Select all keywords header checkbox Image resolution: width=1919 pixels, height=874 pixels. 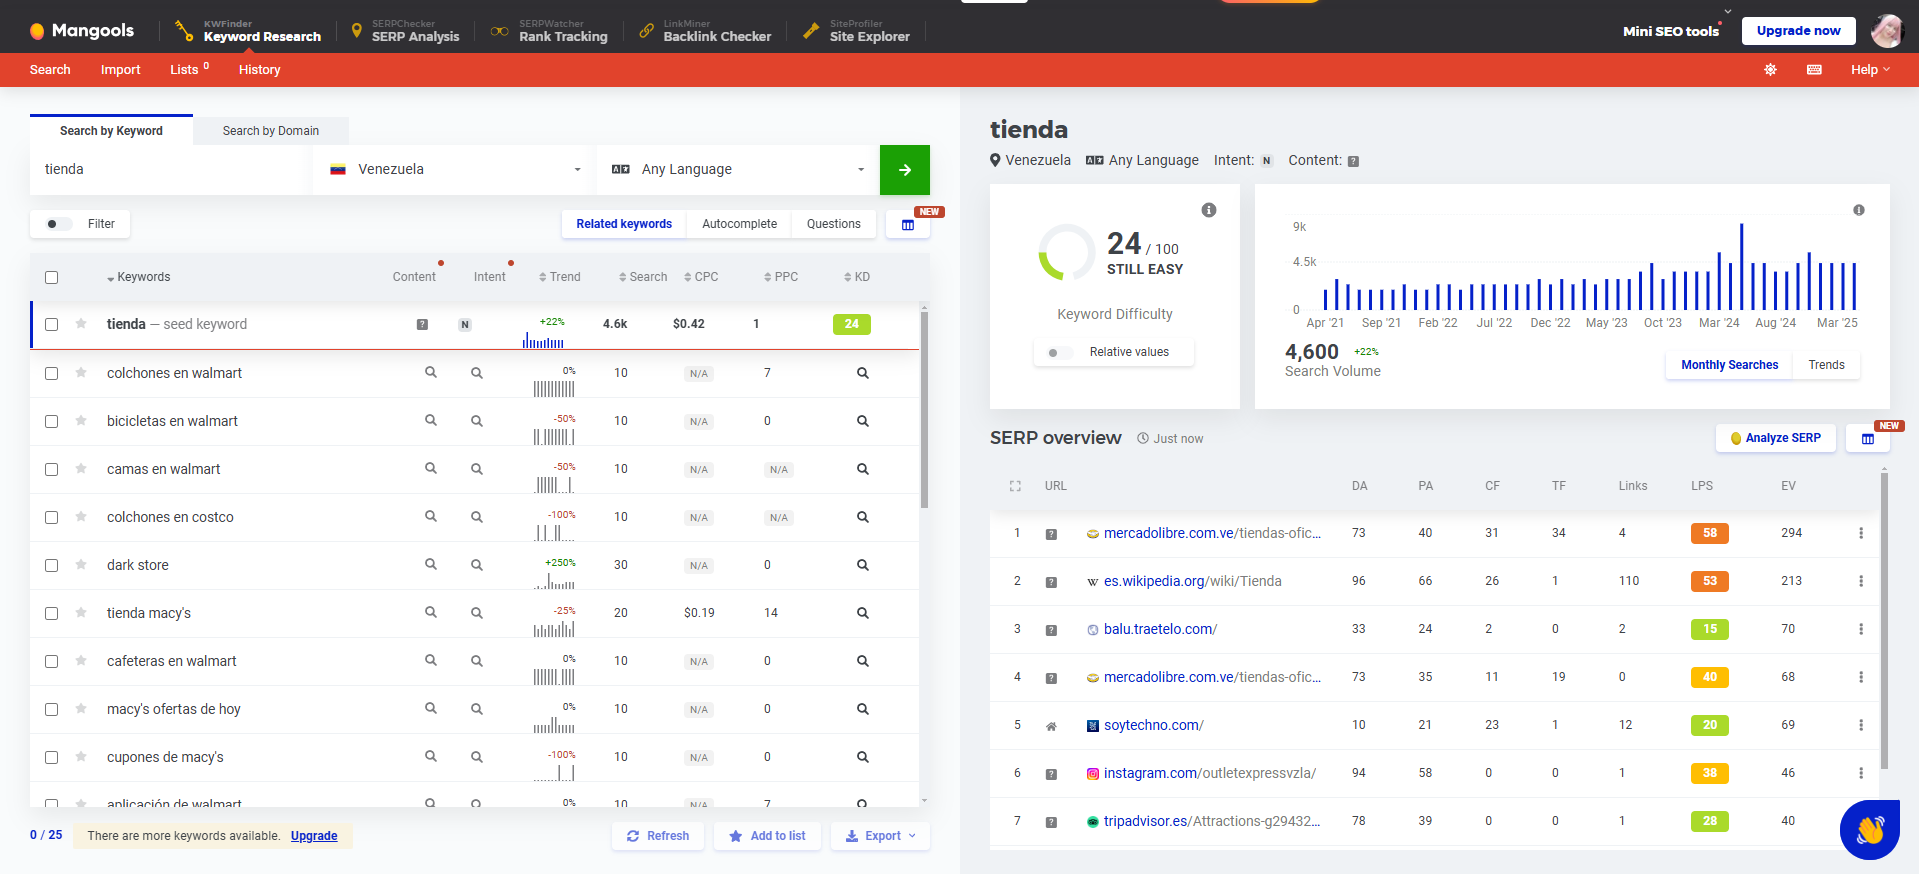coord(52,277)
